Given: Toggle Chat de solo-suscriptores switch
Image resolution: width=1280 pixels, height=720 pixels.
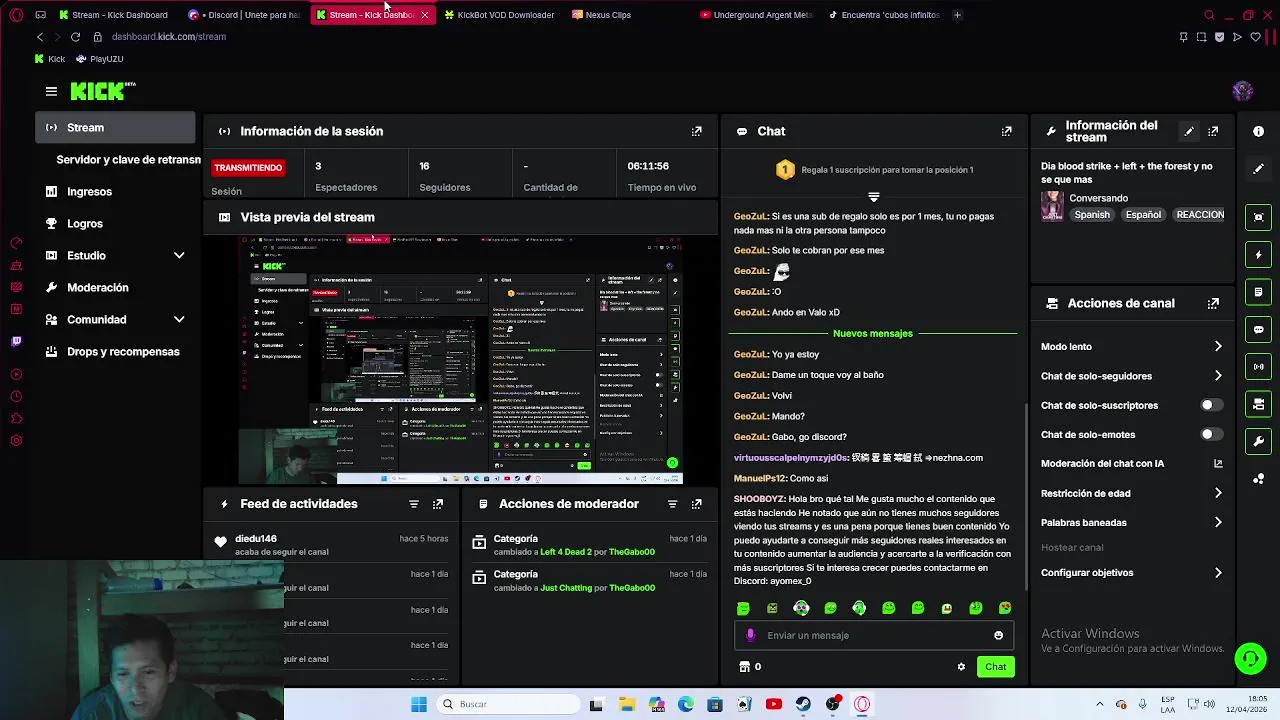Looking at the screenshot, I should (x=1210, y=405).
